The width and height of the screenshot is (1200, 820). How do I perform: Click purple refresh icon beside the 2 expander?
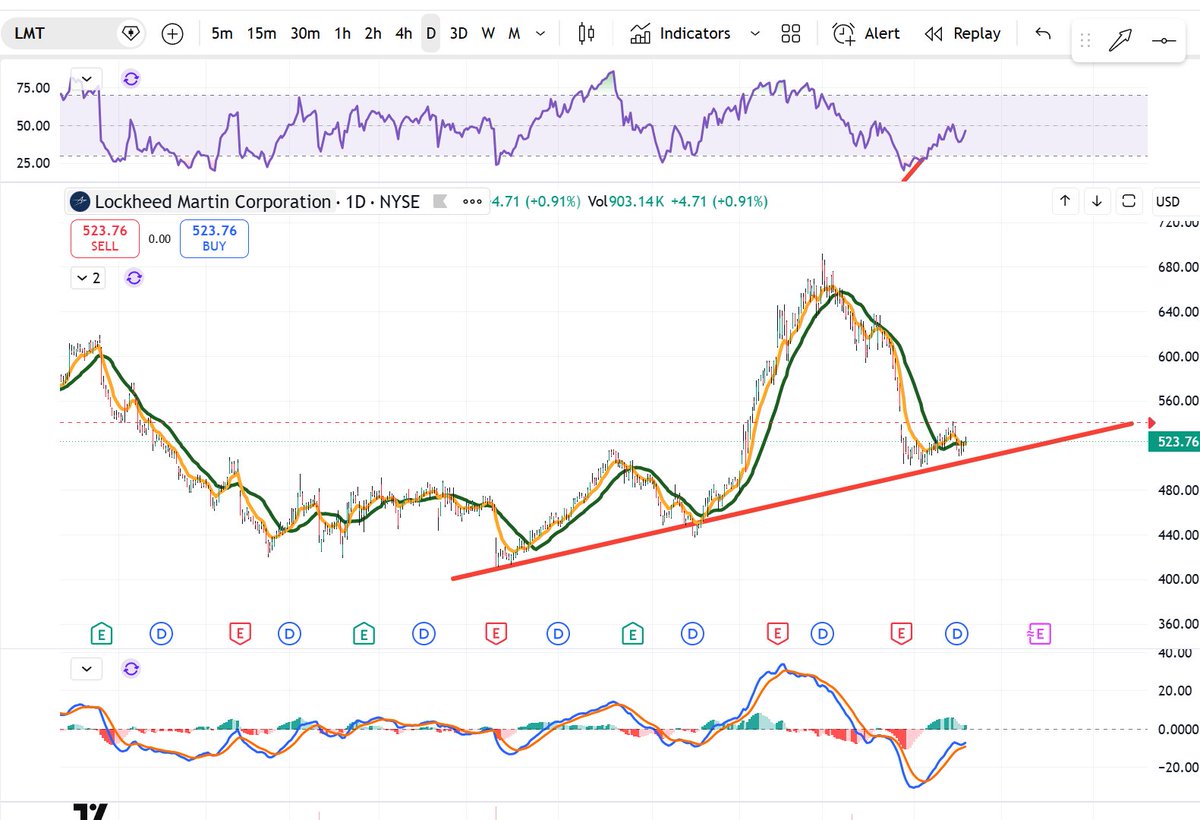pyautogui.click(x=135, y=278)
